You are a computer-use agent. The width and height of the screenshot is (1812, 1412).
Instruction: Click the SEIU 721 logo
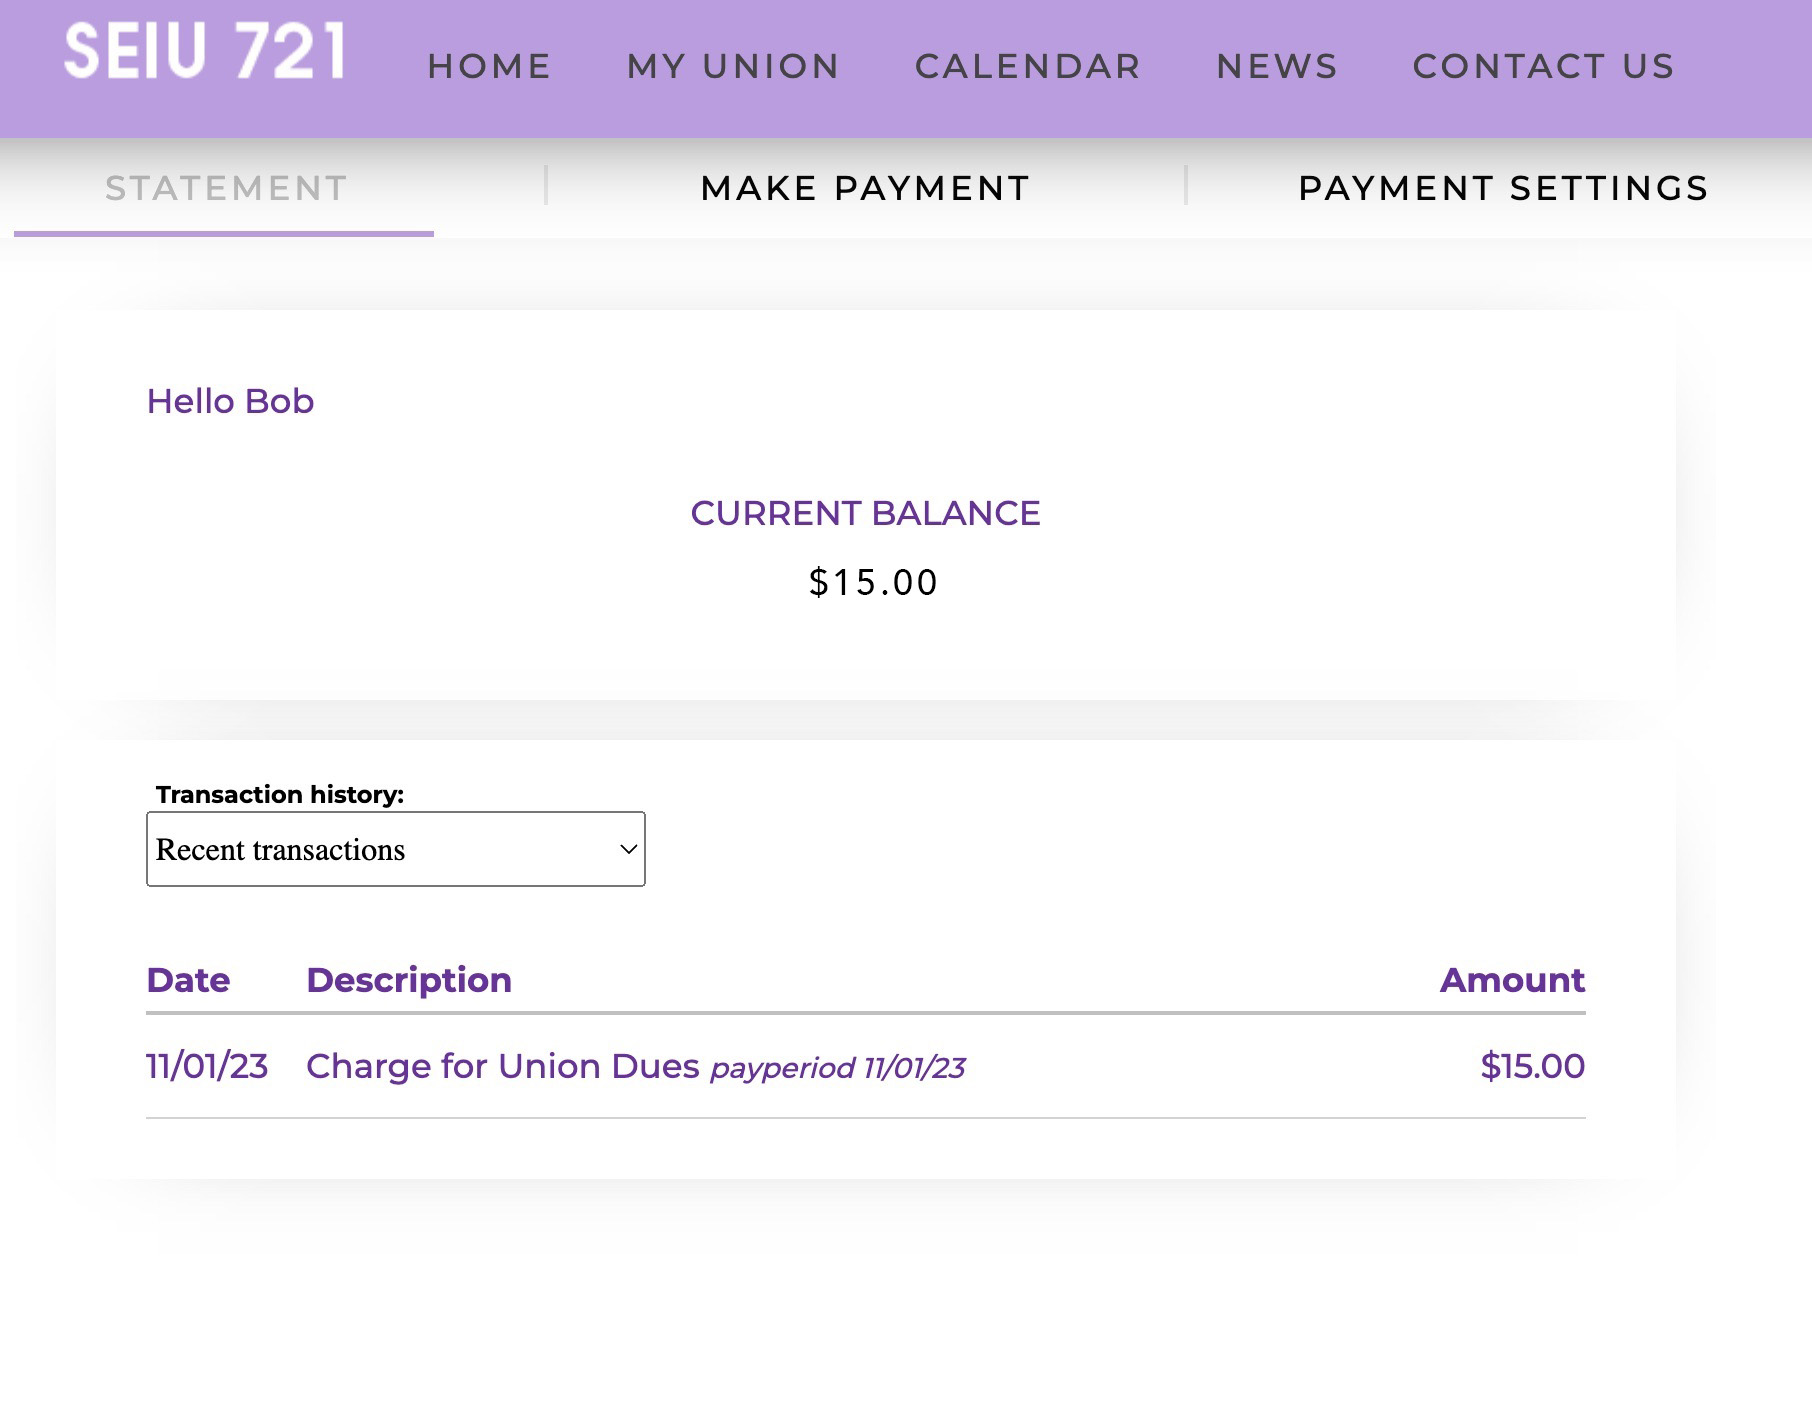click(206, 52)
